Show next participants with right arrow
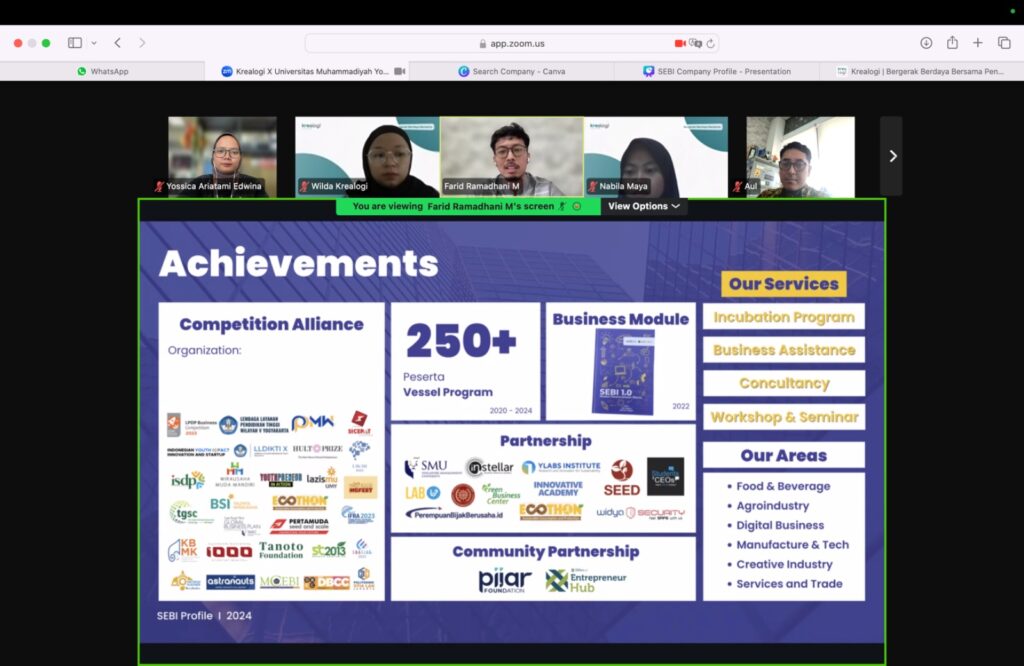This screenshot has width=1024, height=666. click(892, 156)
